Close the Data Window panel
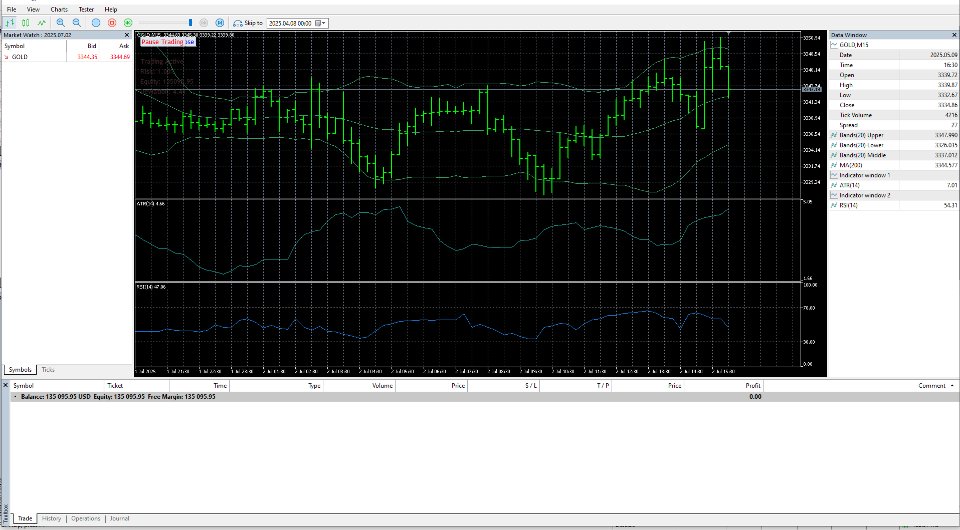Screen dimensions: 960x530 coord(954,35)
